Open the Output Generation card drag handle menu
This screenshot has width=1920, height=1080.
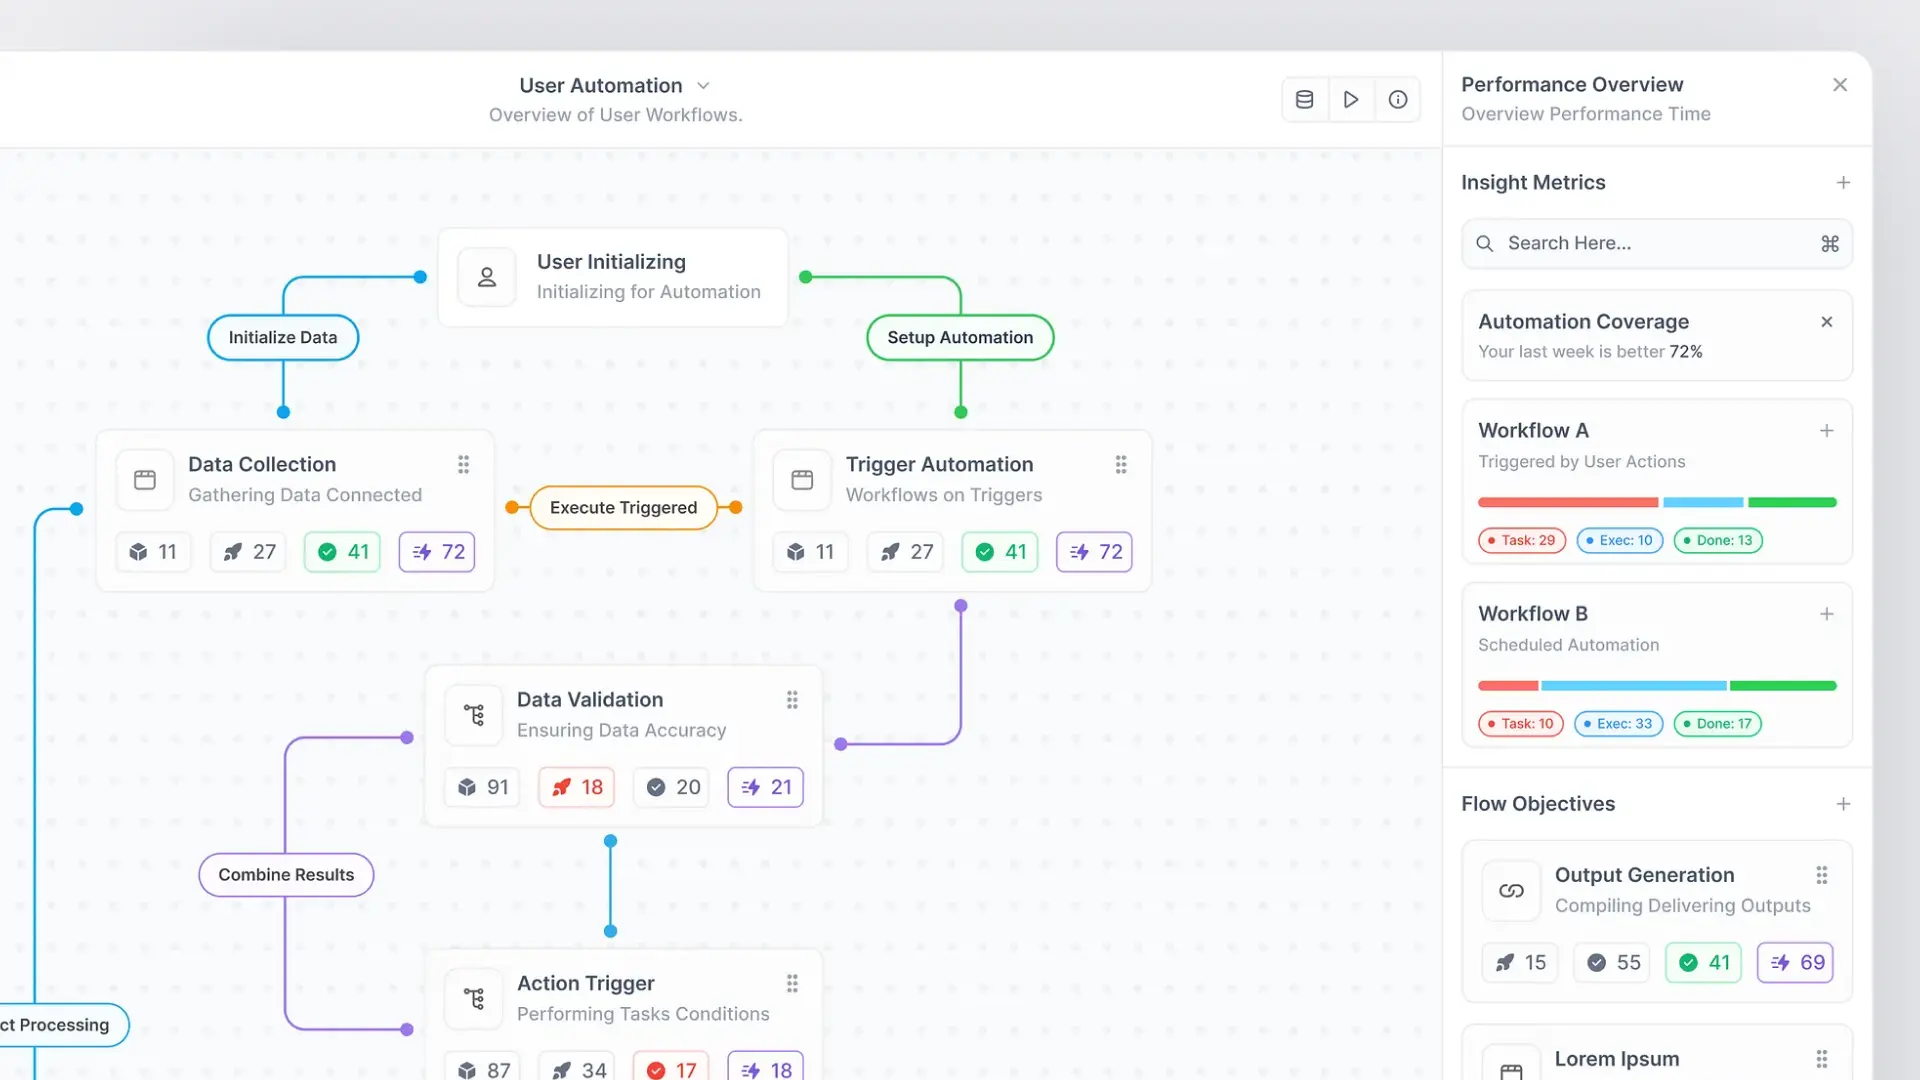coord(1822,875)
